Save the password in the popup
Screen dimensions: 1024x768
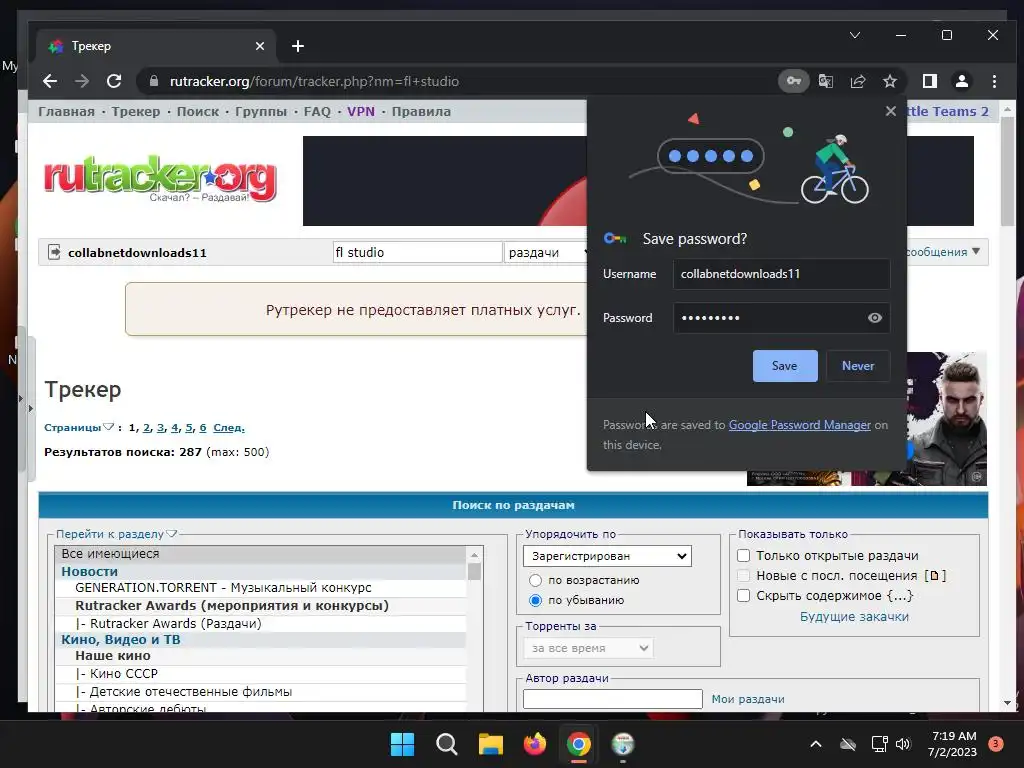pos(785,366)
